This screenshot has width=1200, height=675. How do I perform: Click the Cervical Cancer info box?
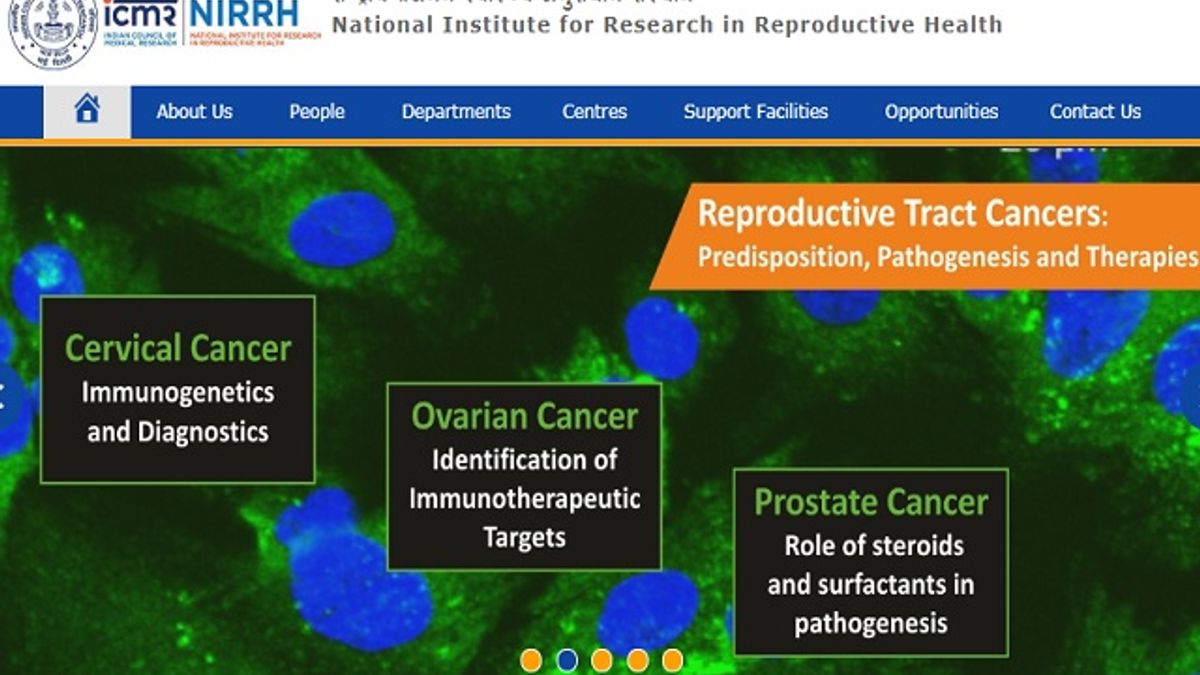178,390
